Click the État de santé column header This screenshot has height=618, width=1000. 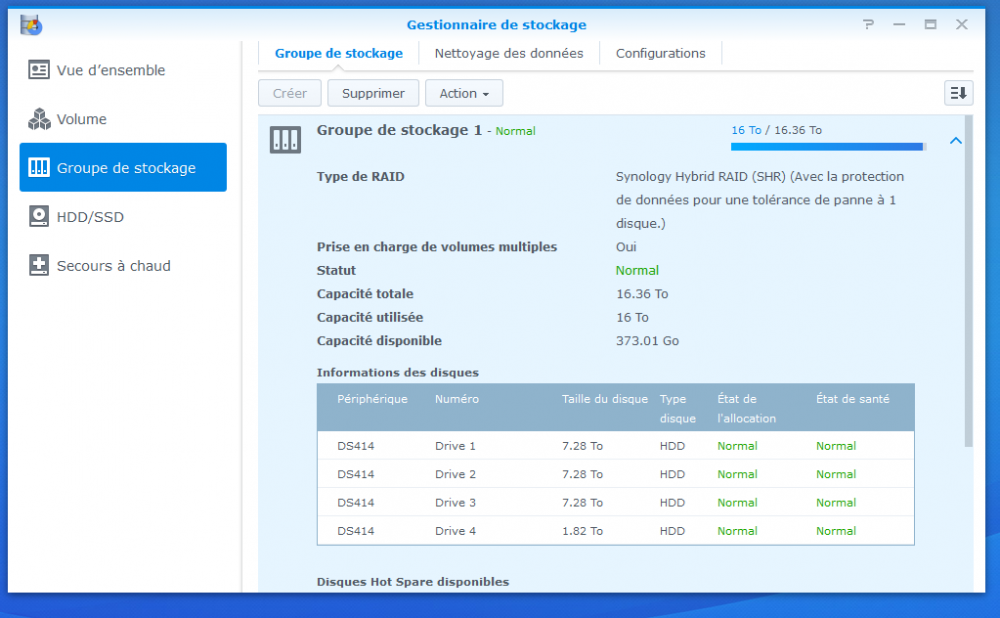click(x=853, y=399)
